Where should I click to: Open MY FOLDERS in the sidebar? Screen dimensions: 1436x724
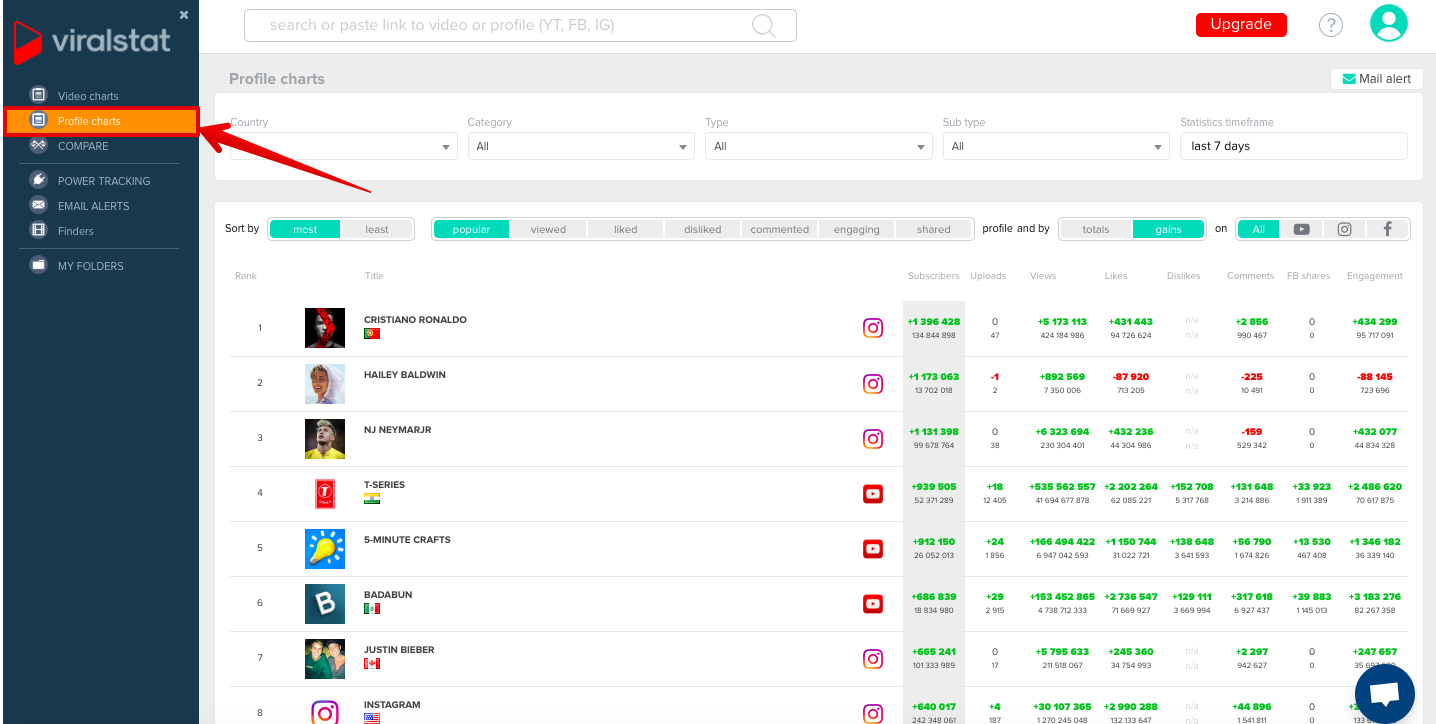(91, 266)
